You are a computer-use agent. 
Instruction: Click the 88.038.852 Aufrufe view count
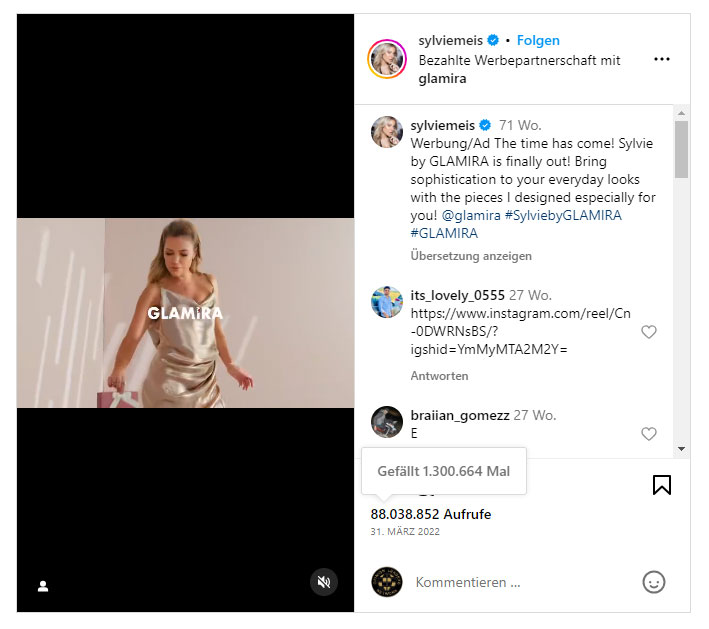pyautogui.click(x=431, y=514)
